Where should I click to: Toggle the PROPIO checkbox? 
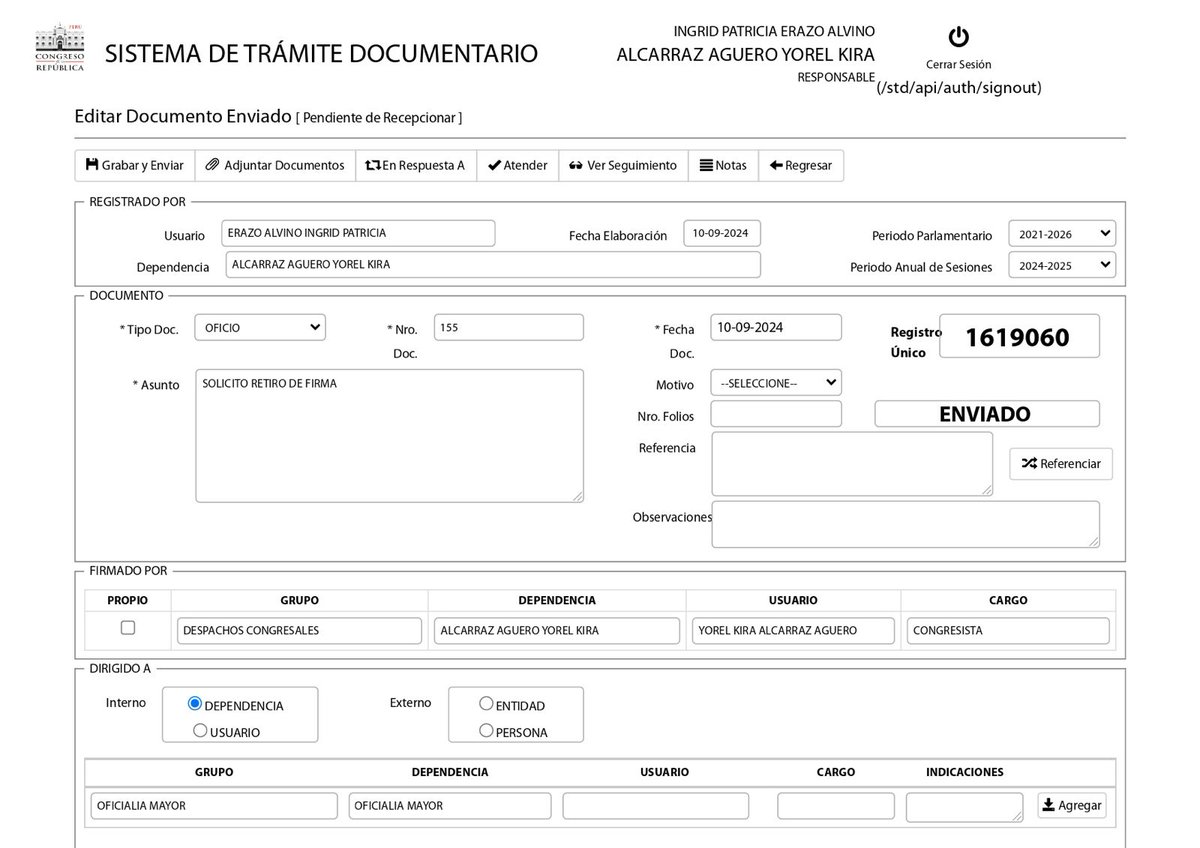128,628
